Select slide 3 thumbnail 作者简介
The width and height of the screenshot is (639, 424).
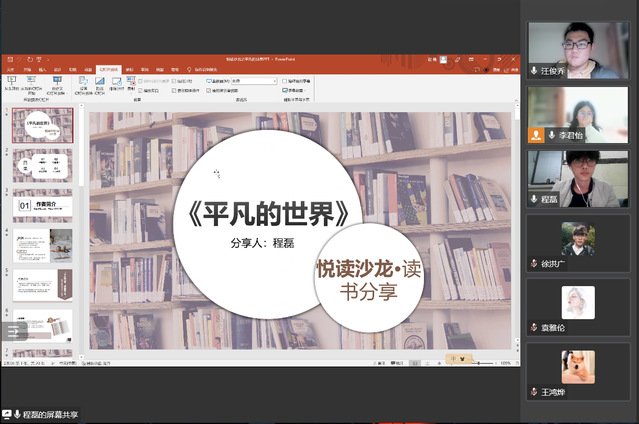[x=42, y=207]
